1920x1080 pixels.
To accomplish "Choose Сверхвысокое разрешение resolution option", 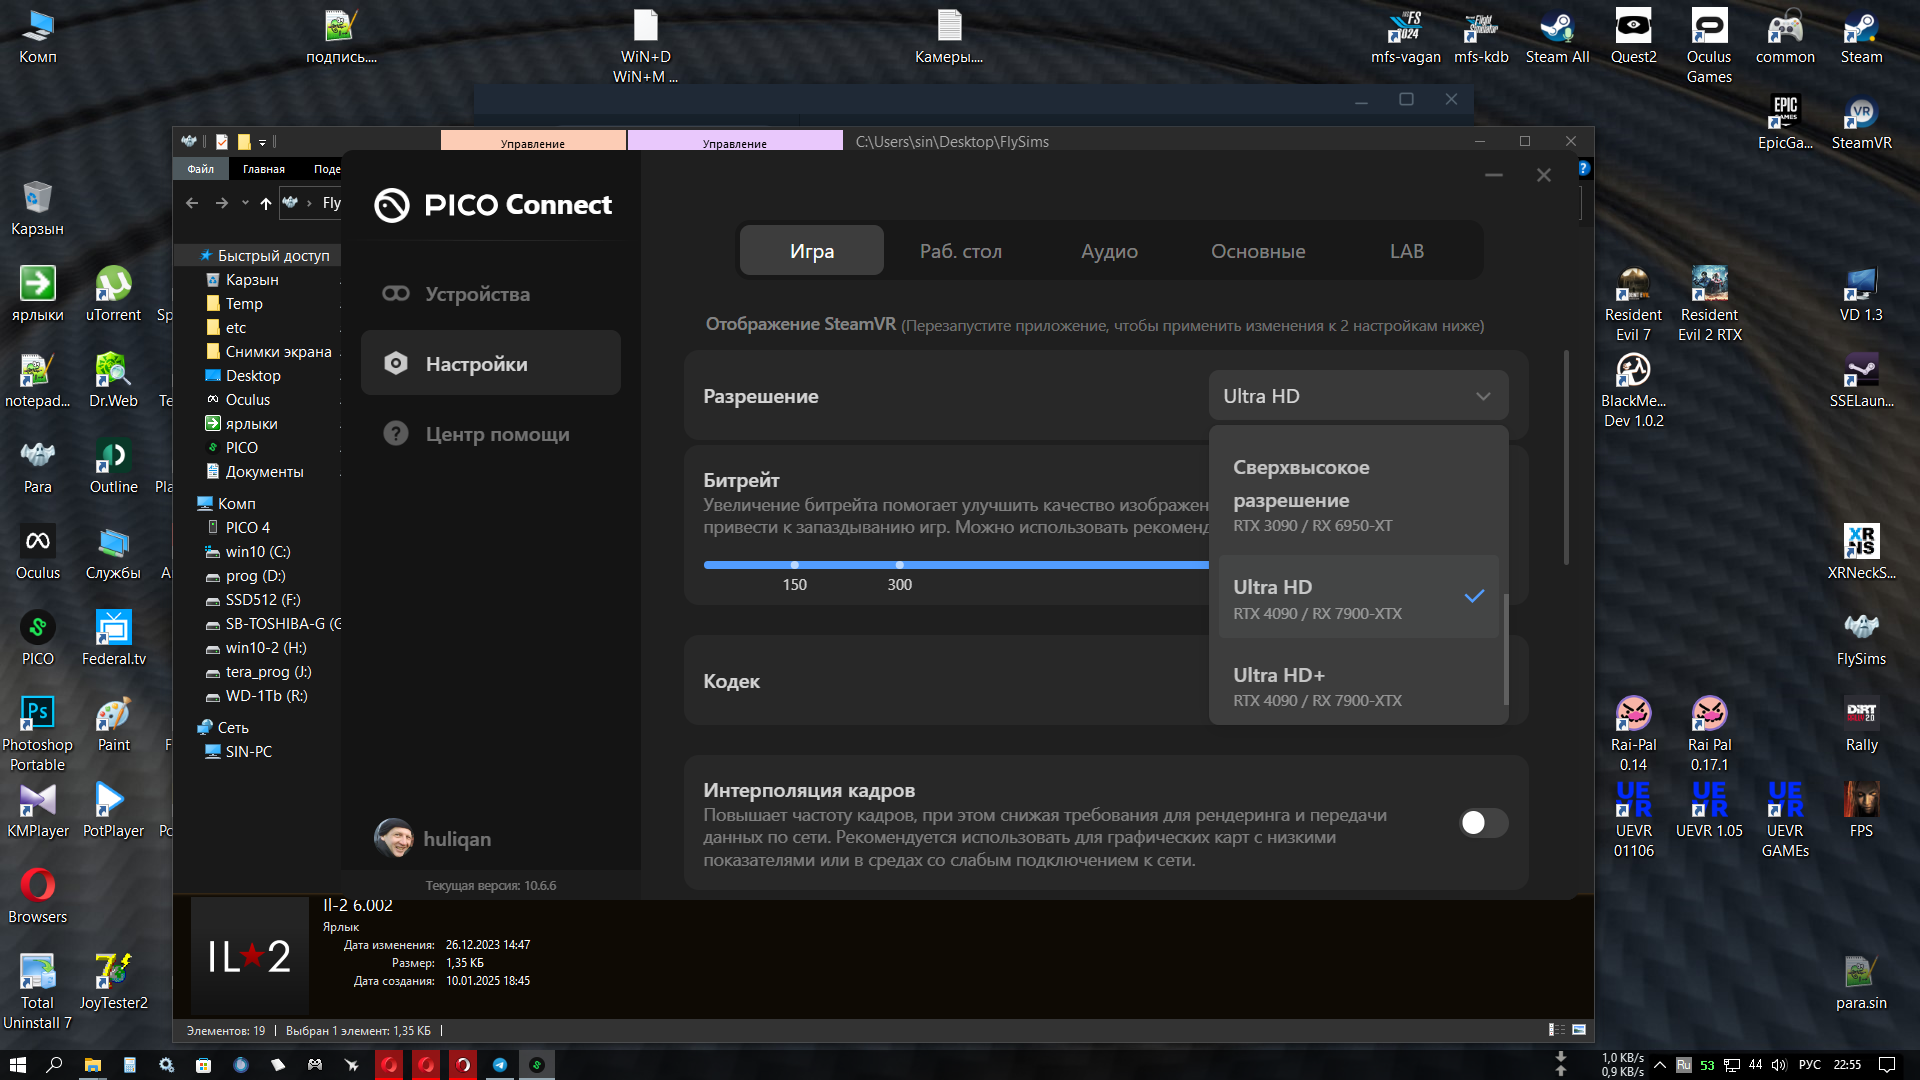I will [1357, 495].
